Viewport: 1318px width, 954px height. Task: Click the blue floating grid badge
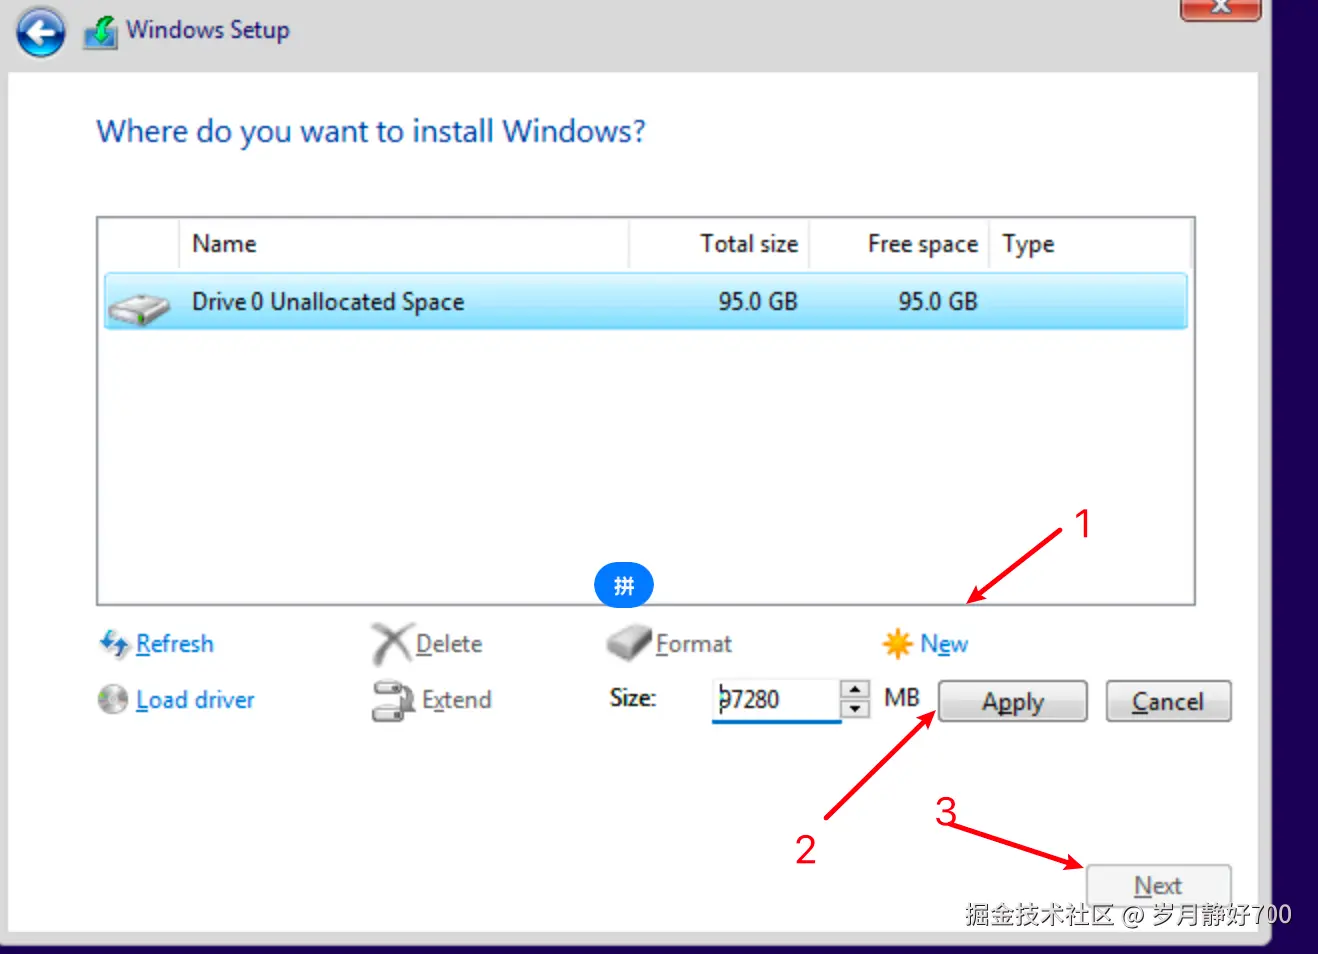coord(624,585)
